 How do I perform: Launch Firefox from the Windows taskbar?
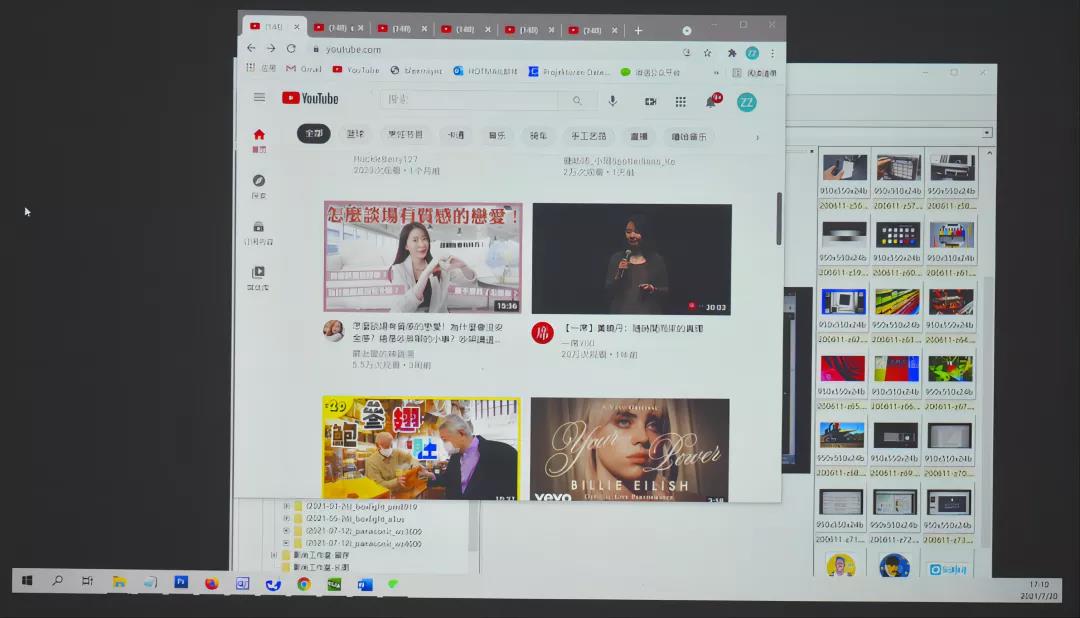(x=211, y=583)
